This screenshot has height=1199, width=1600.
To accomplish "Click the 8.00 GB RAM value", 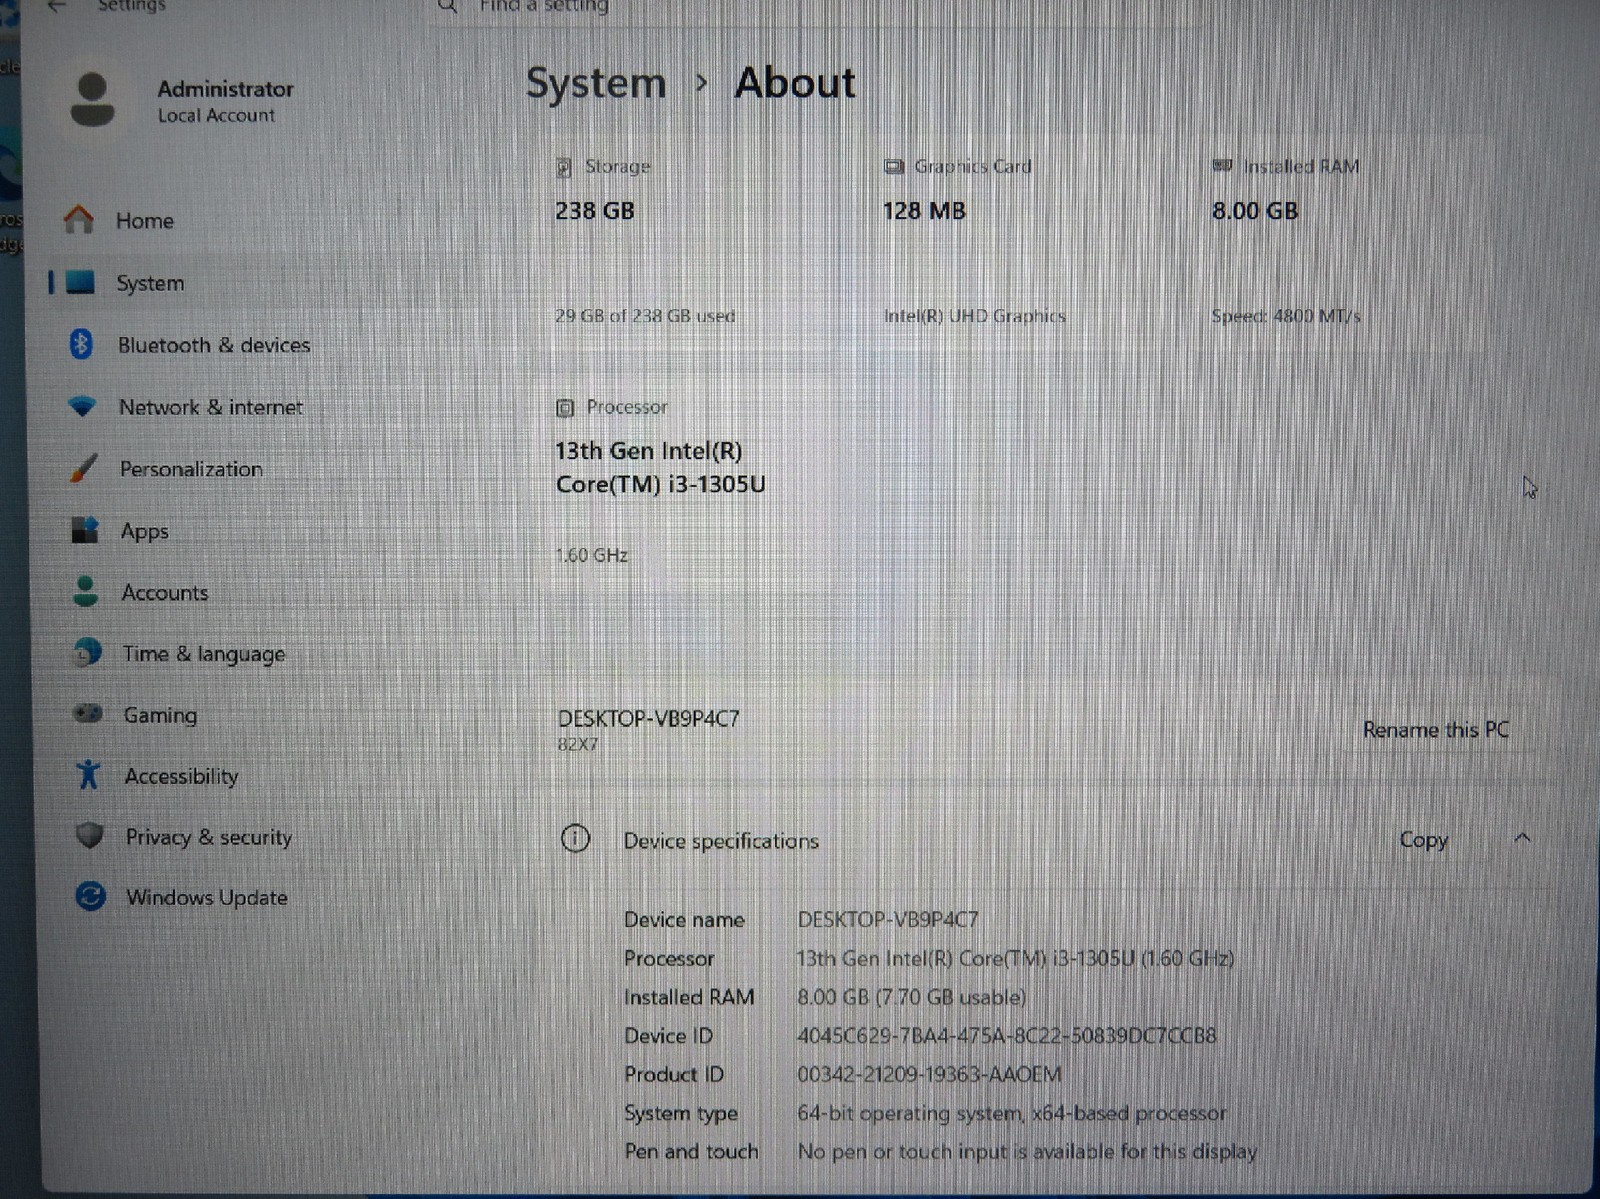I will (1255, 211).
